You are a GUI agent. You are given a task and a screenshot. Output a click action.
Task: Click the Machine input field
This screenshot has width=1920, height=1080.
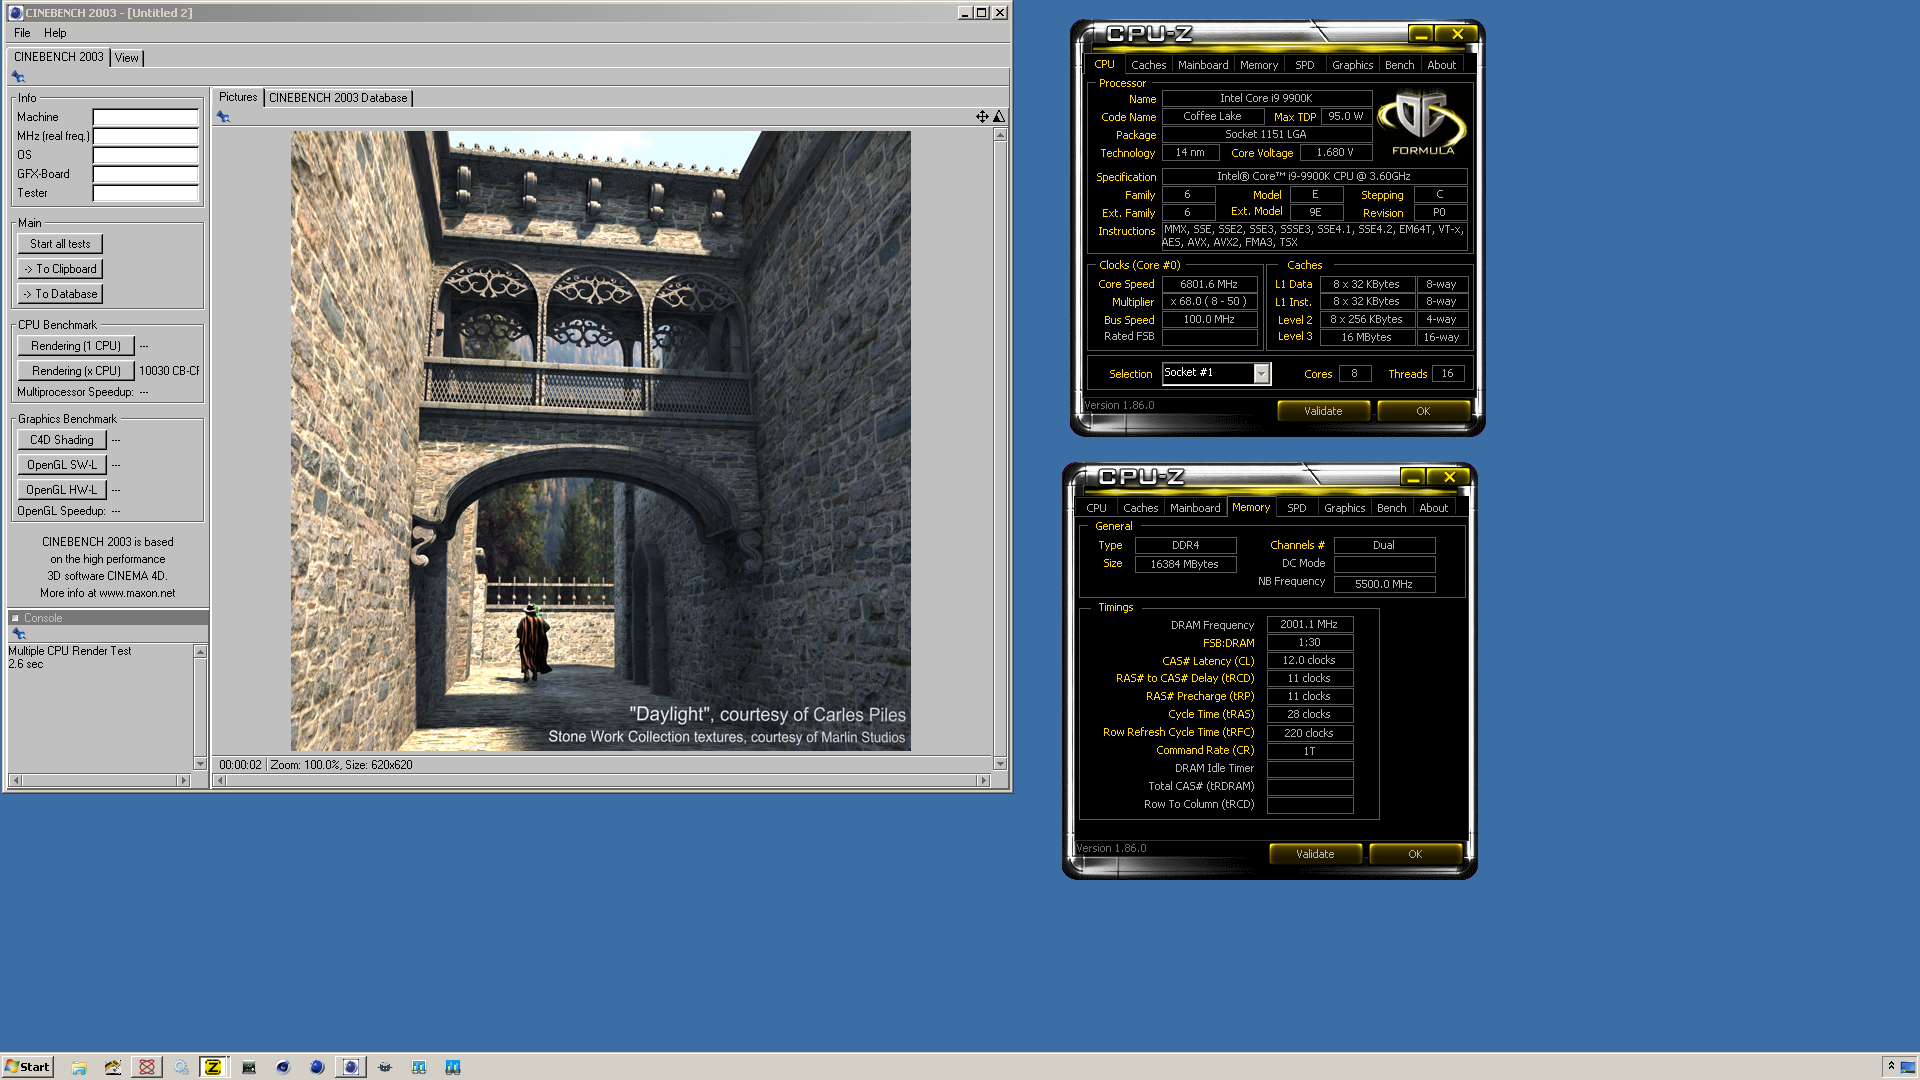pos(146,117)
